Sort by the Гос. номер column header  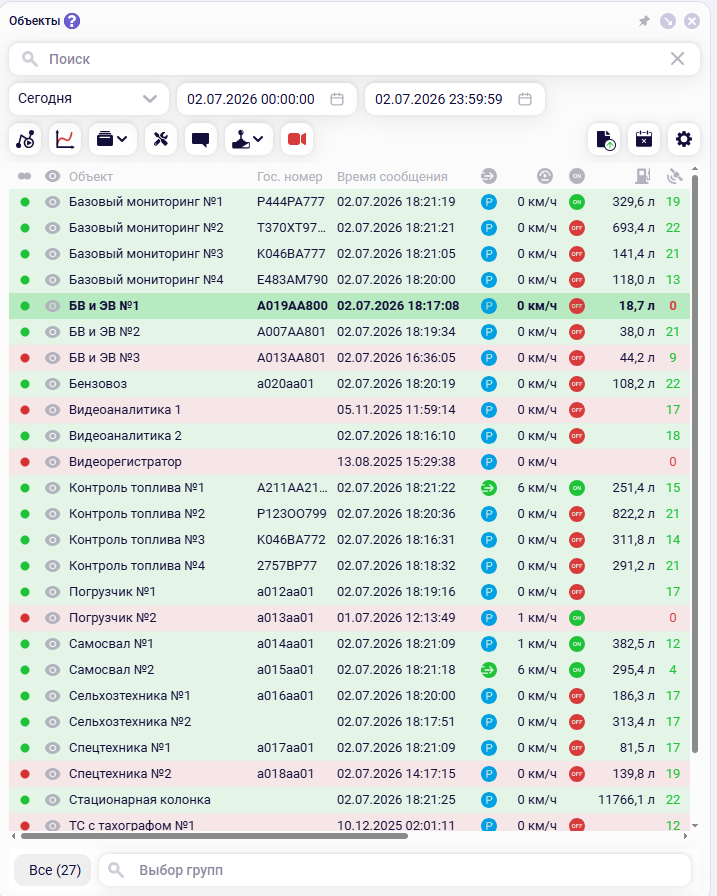click(x=290, y=177)
